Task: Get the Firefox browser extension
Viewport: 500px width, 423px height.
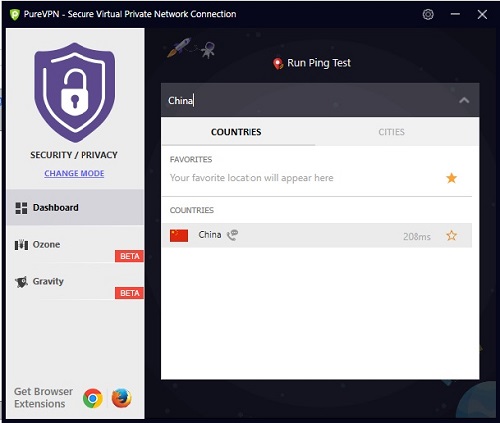Action: [x=121, y=398]
